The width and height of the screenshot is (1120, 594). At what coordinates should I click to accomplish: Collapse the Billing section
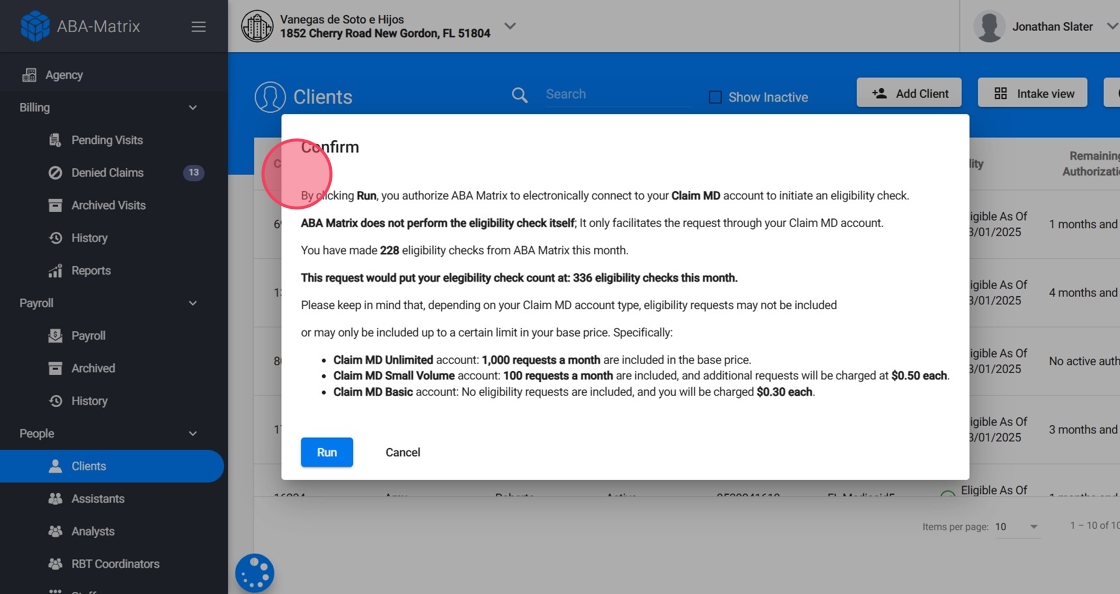coord(193,108)
